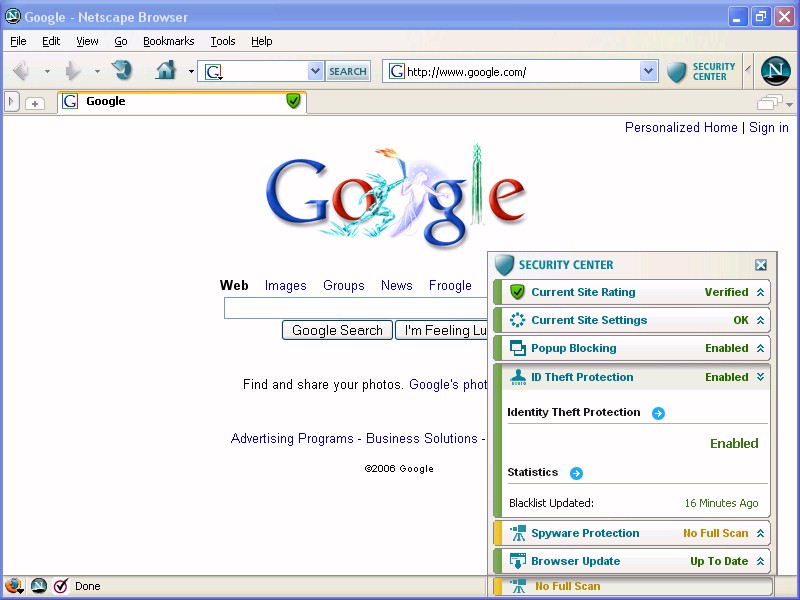800x600 pixels.
Task: Click the Browser Update download icon
Action: coord(518,561)
